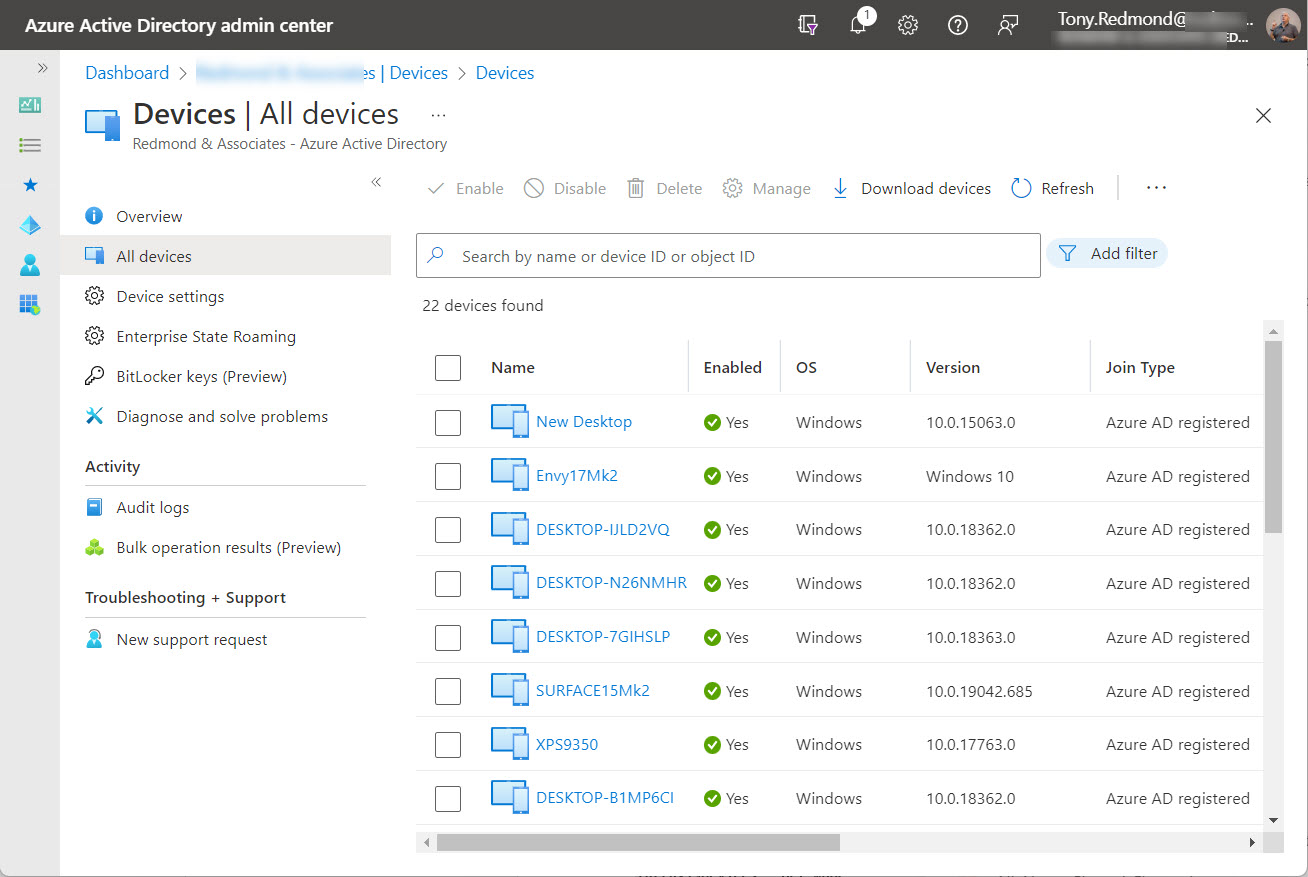The height and width of the screenshot is (877, 1308).
Task: Tick the select-all devices checkbox
Action: [x=448, y=368]
